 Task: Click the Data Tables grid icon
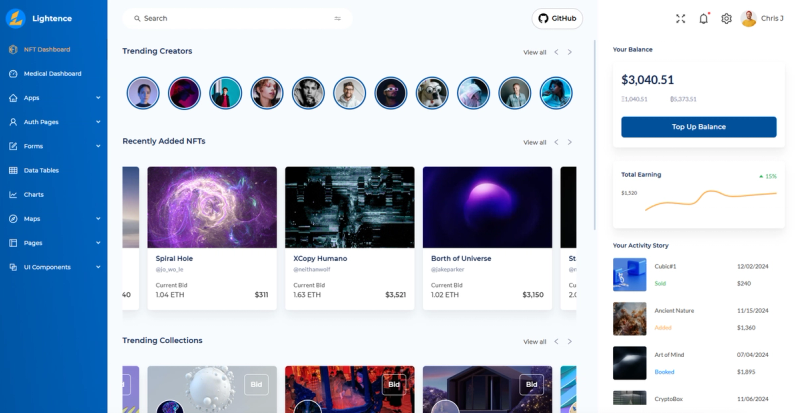coord(13,171)
